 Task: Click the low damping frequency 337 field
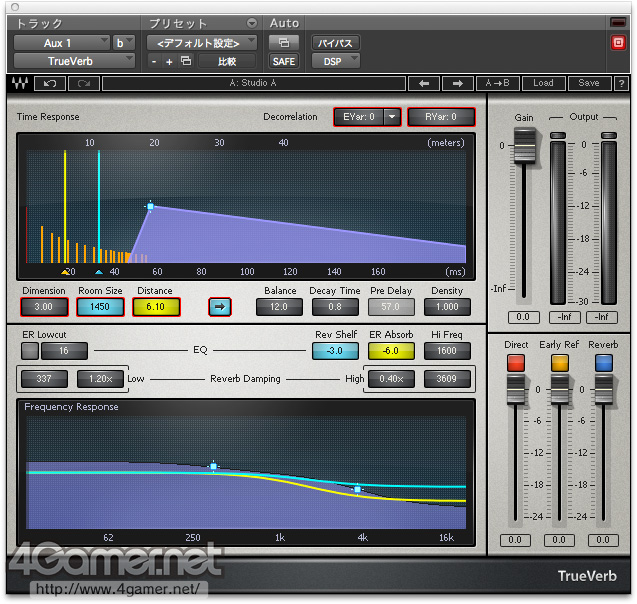pos(44,379)
